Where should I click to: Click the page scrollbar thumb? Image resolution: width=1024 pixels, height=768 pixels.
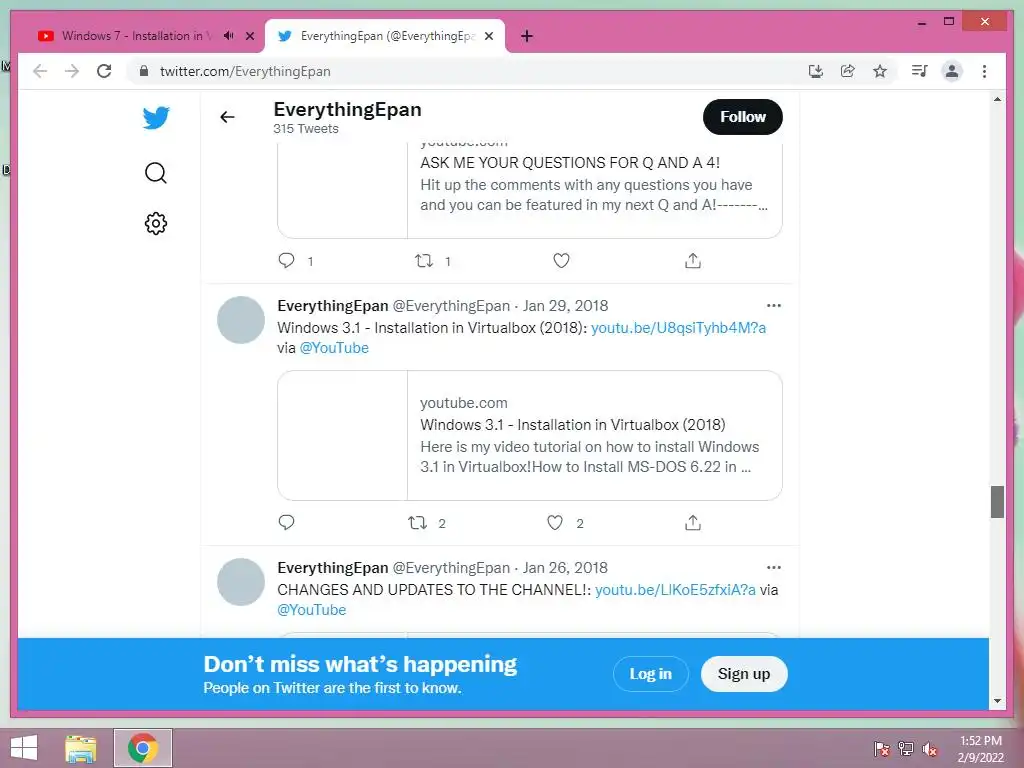point(997,502)
